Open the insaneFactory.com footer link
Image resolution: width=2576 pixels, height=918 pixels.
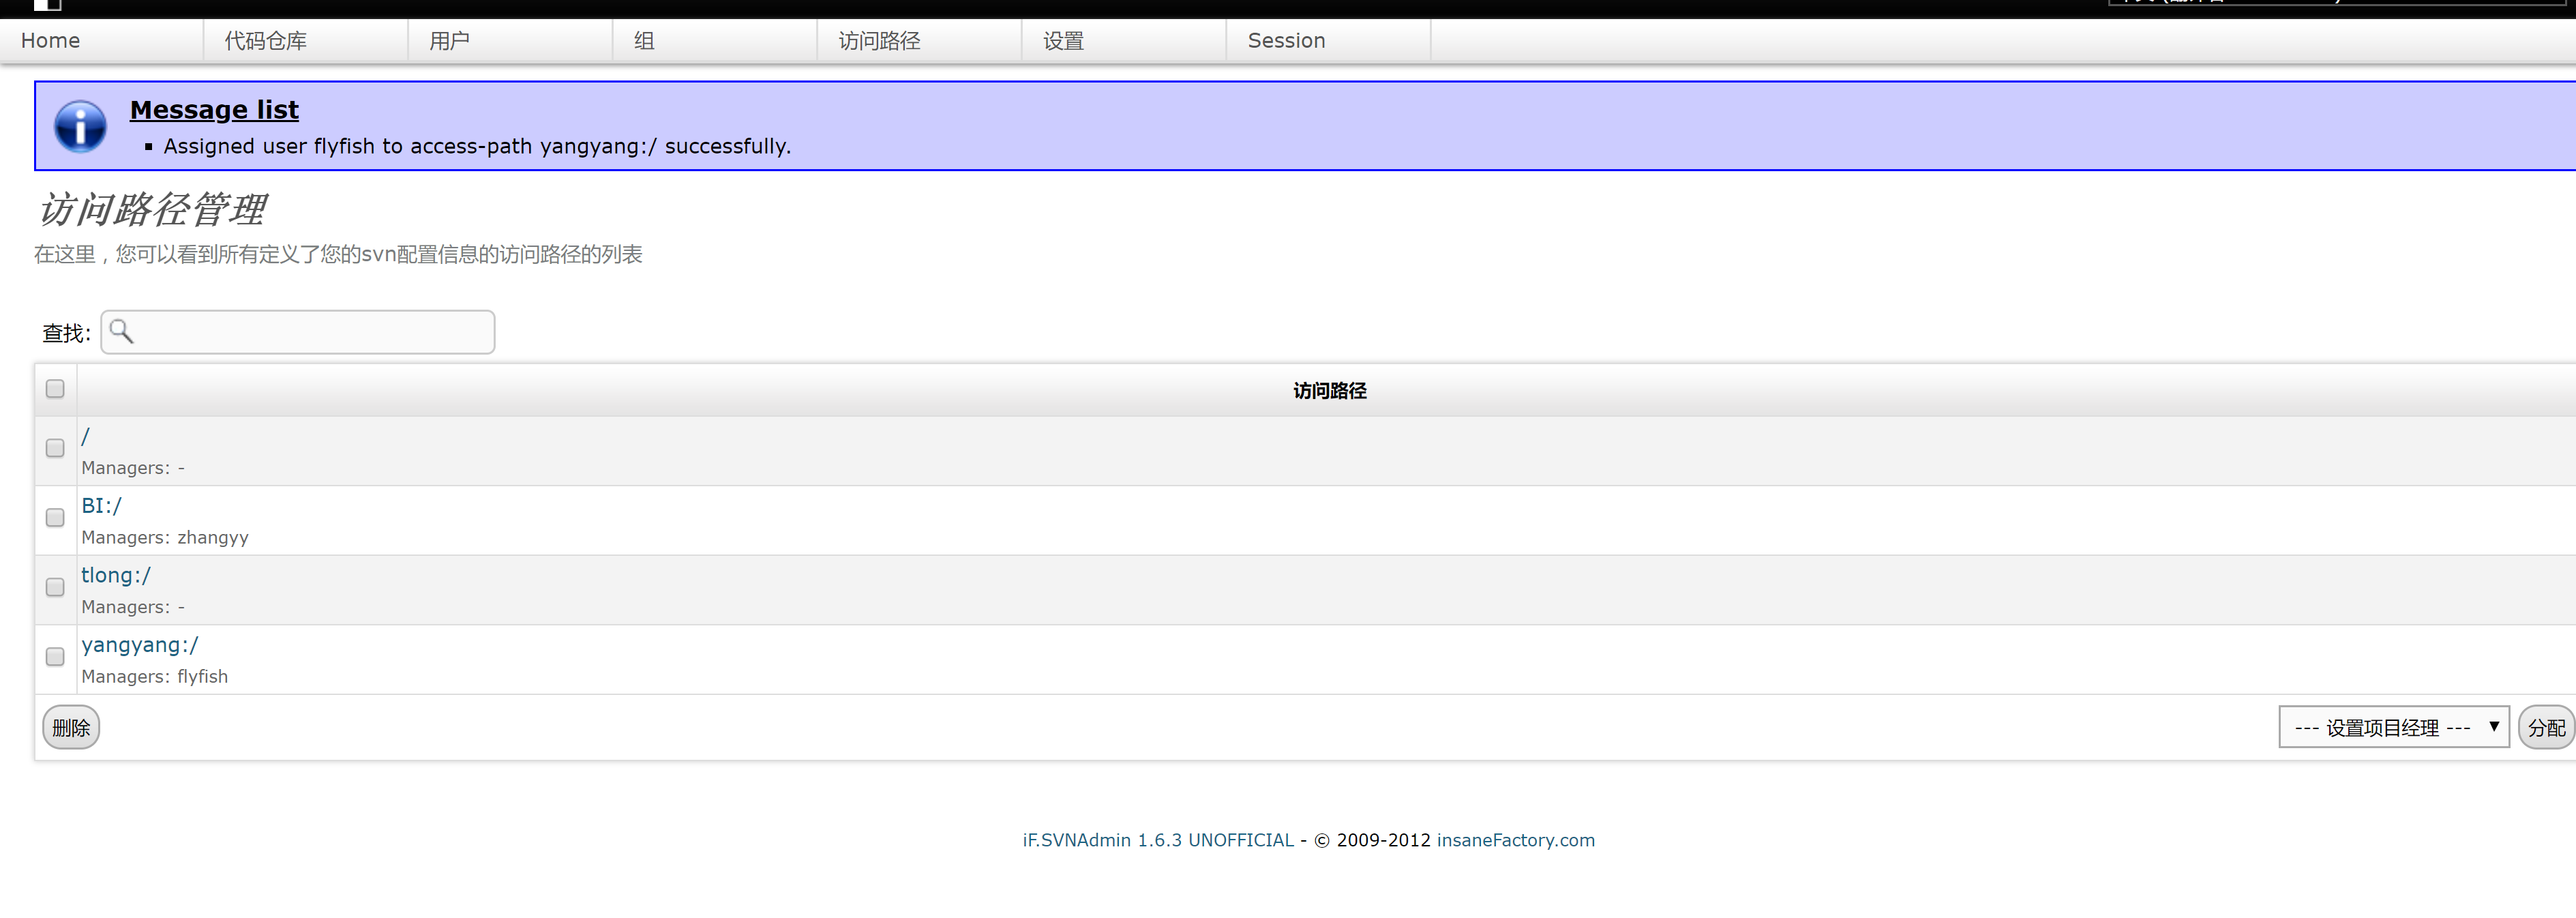coord(1515,840)
